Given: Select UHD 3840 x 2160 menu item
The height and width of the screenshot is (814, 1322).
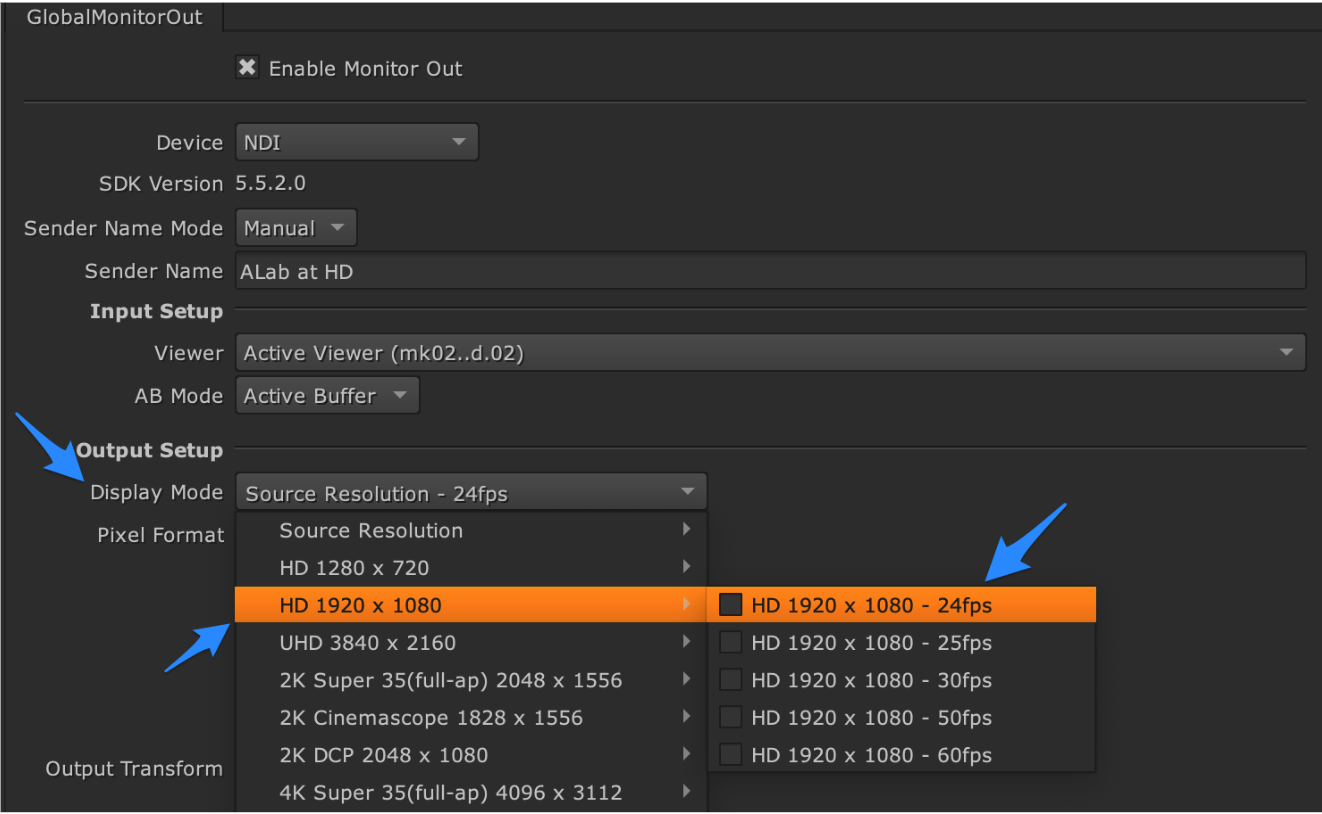Looking at the screenshot, I should [471, 643].
